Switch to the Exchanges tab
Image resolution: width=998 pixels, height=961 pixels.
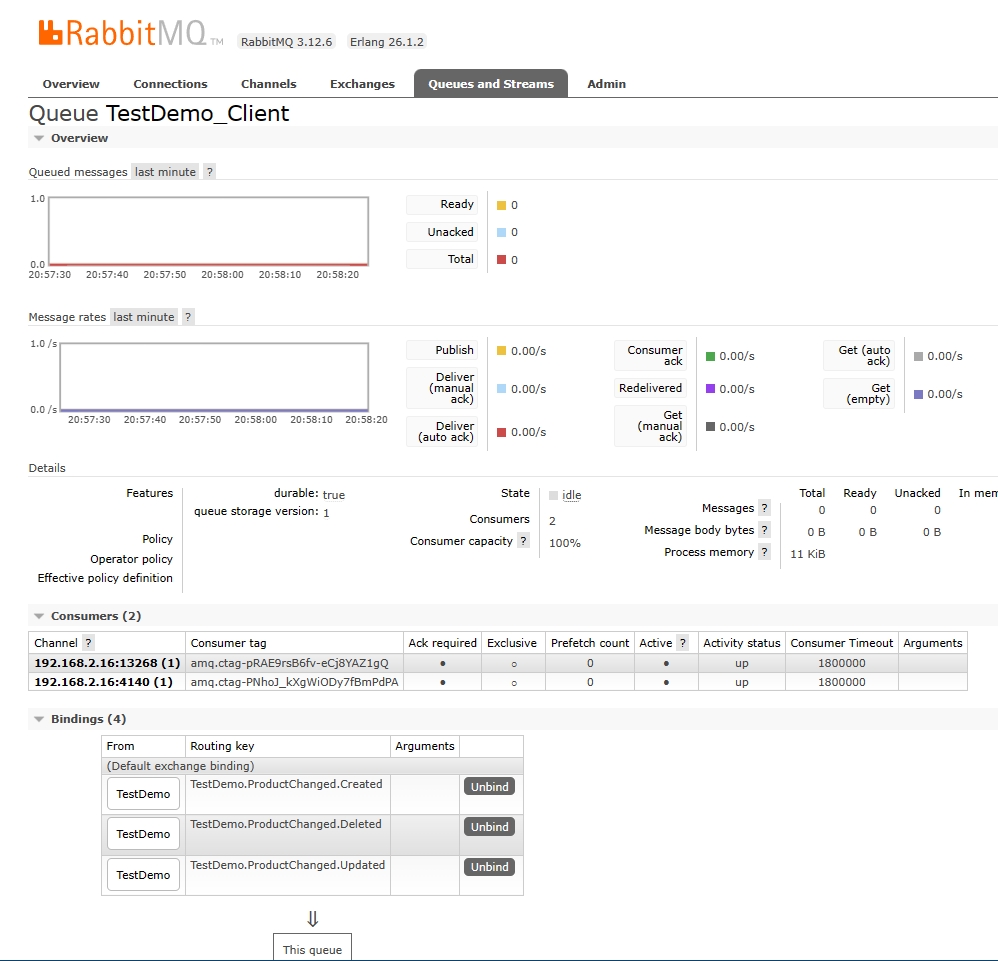pyautogui.click(x=362, y=84)
